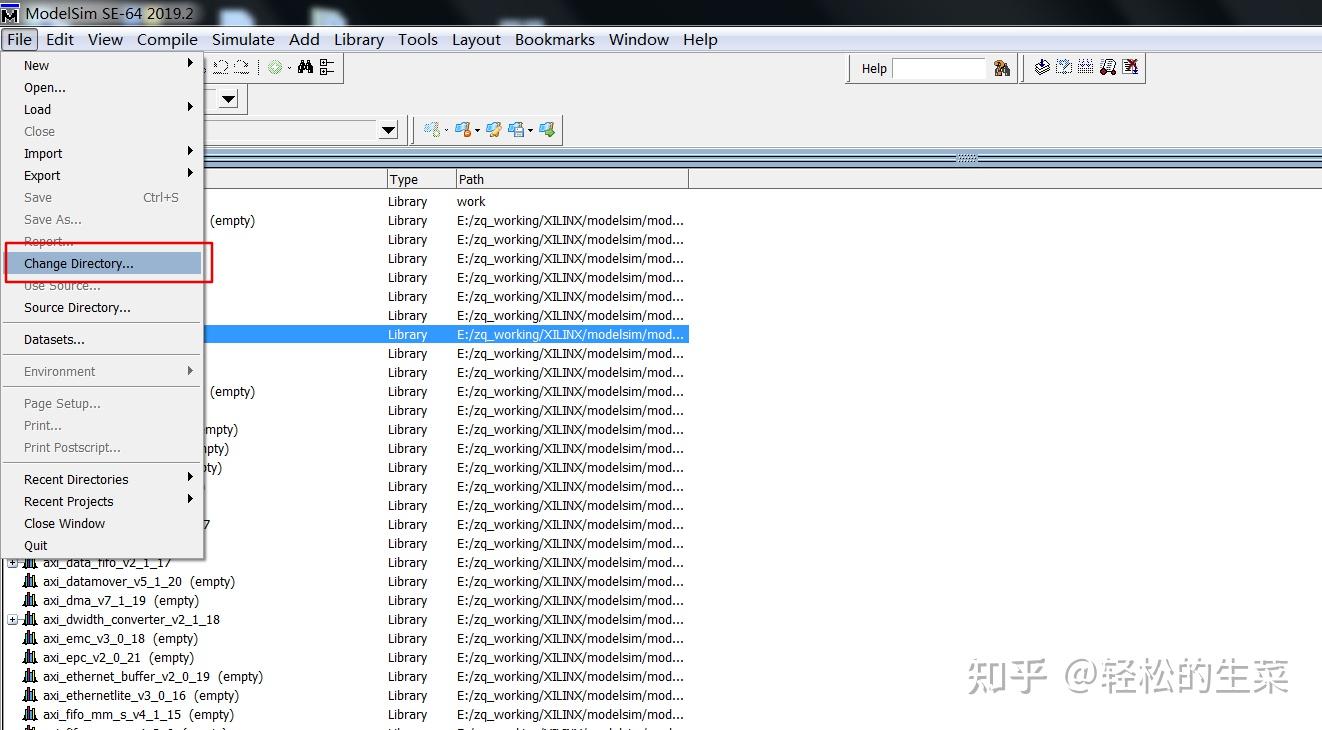Open the Library menu in menu bar

(x=359, y=39)
